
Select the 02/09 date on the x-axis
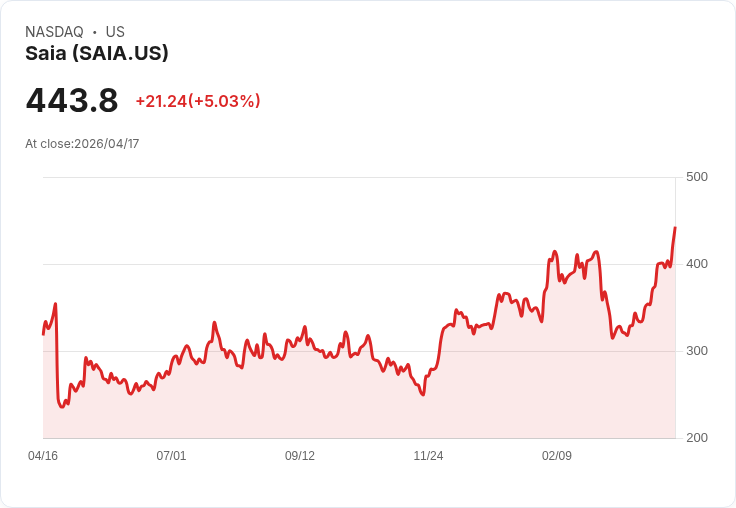(557, 456)
